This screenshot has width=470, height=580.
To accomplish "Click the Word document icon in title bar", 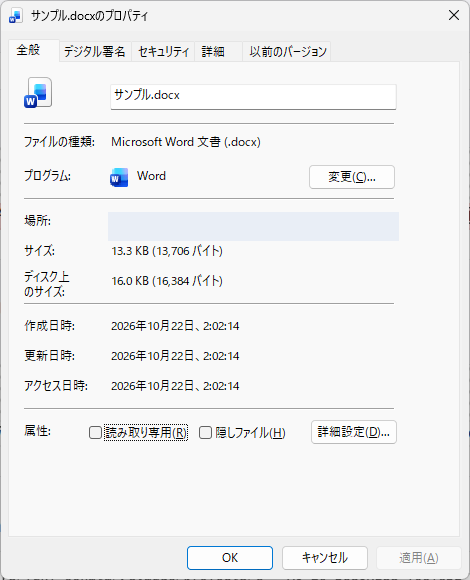I will tap(16, 16).
